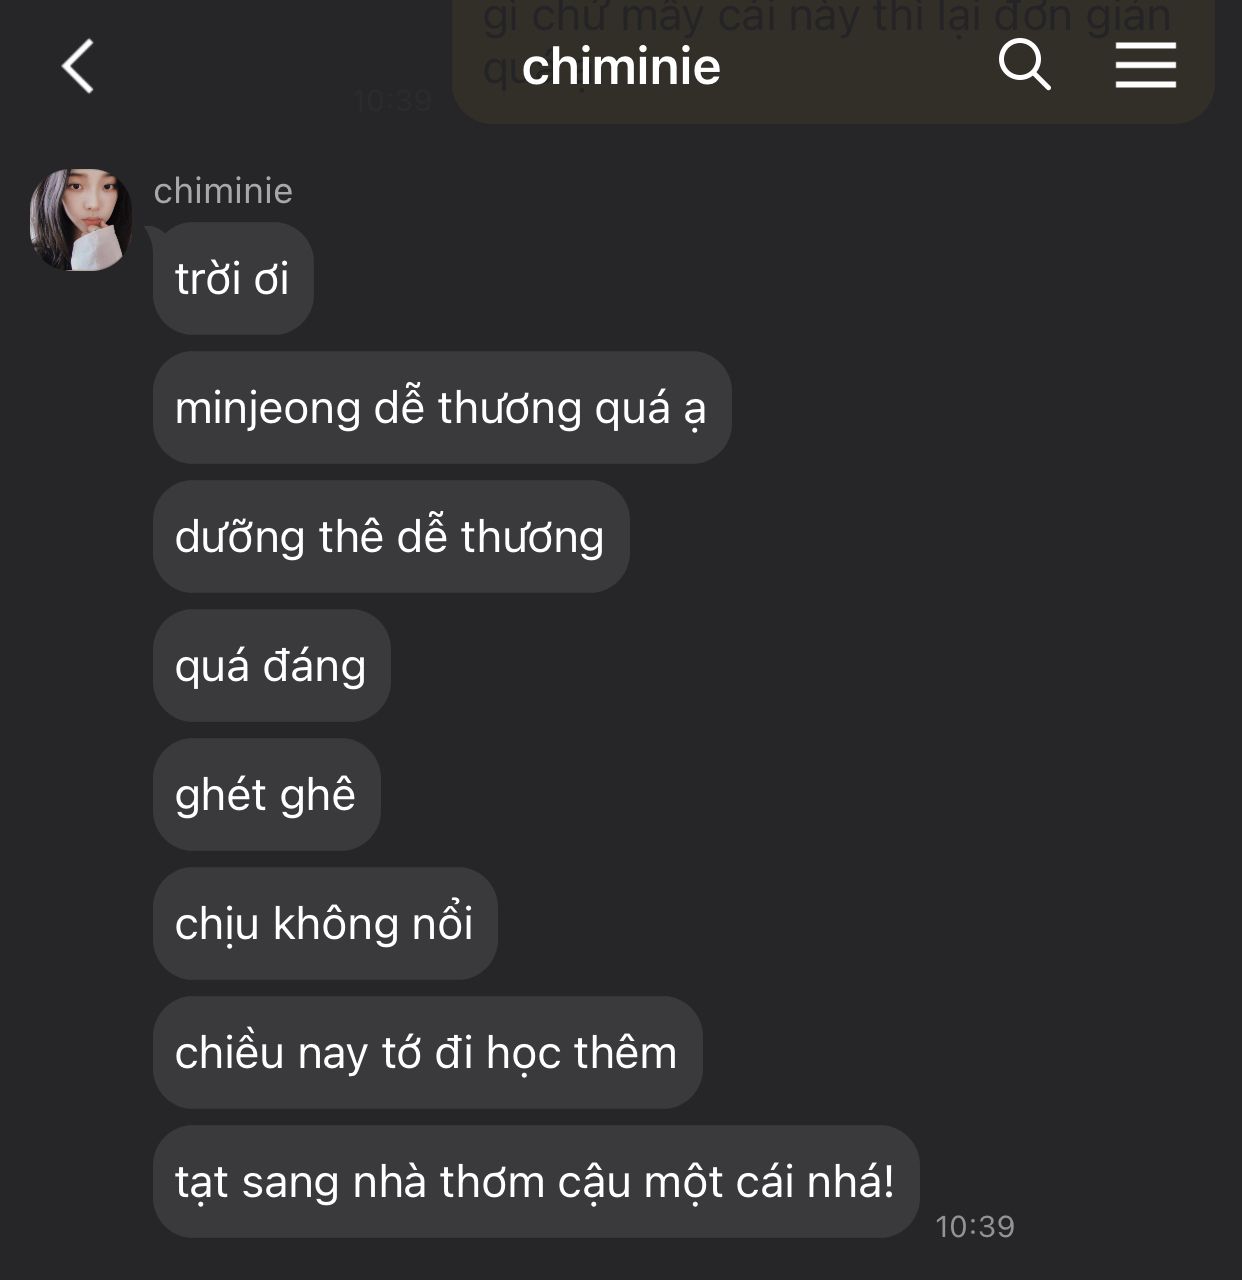This screenshot has width=1242, height=1280.
Task: Tap the "trời ơi" message bubble
Action: click(x=233, y=278)
